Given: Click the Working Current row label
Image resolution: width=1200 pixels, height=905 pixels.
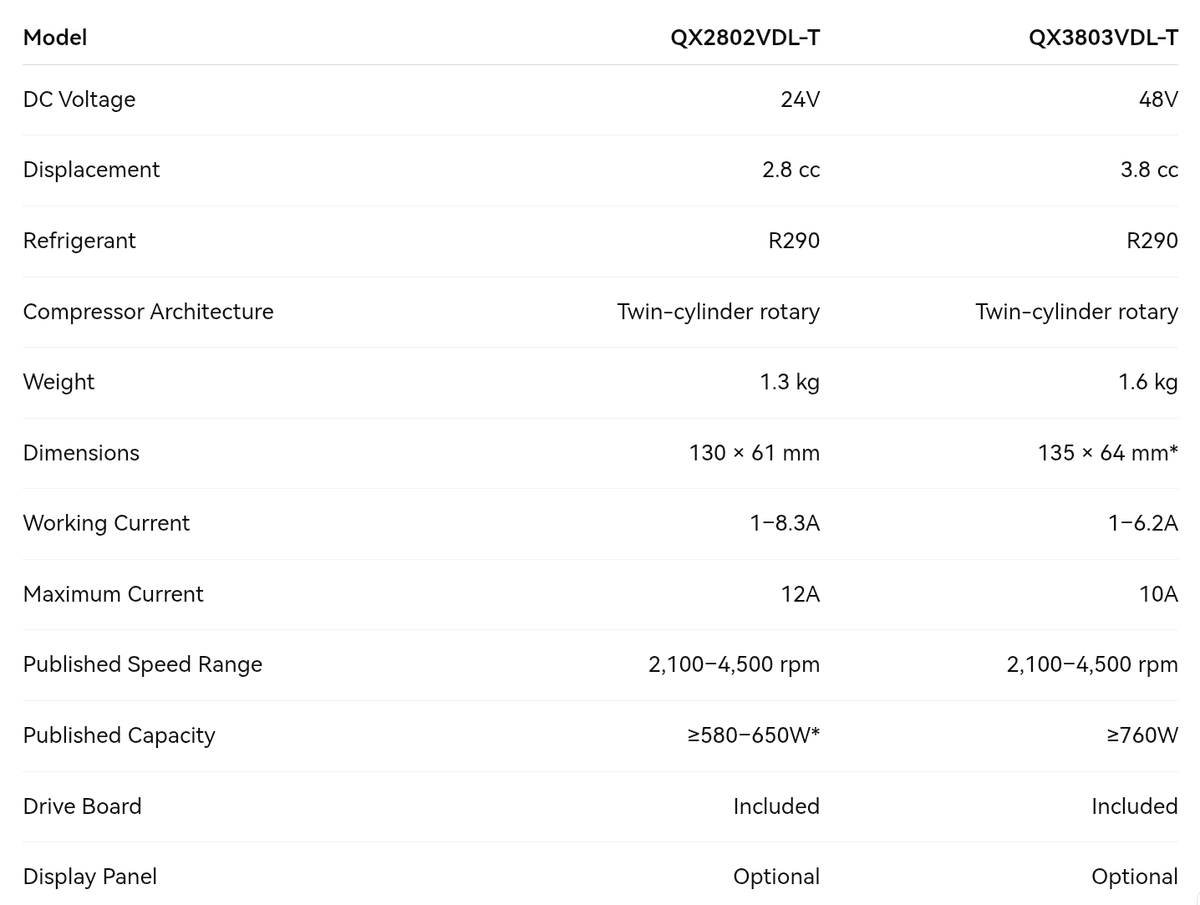Looking at the screenshot, I should point(106,524).
